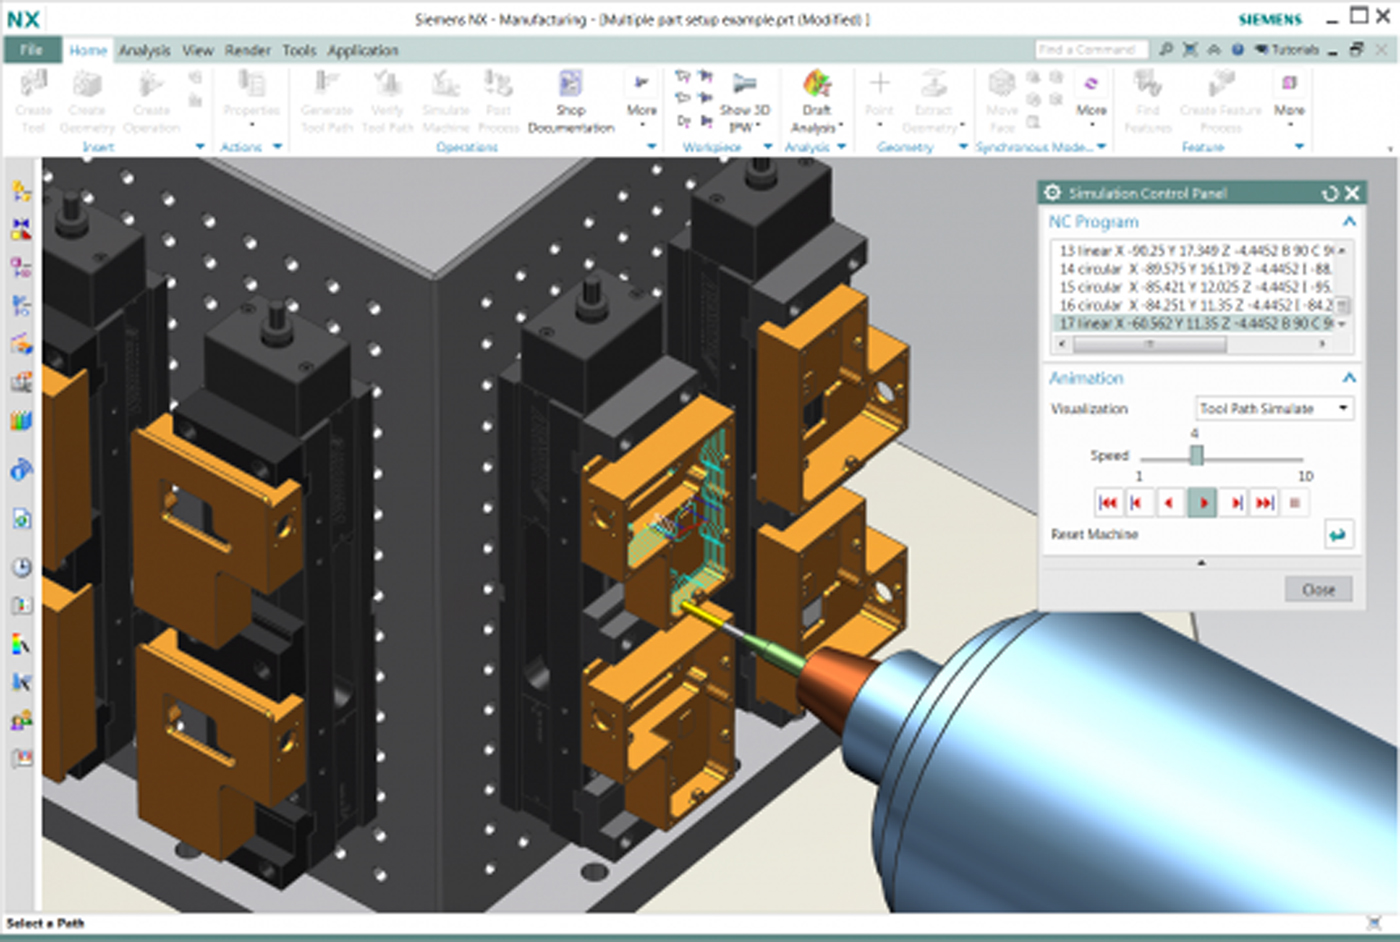Select NC program line 14 circular
Screen dimensions: 1400x942
(x=1195, y=269)
